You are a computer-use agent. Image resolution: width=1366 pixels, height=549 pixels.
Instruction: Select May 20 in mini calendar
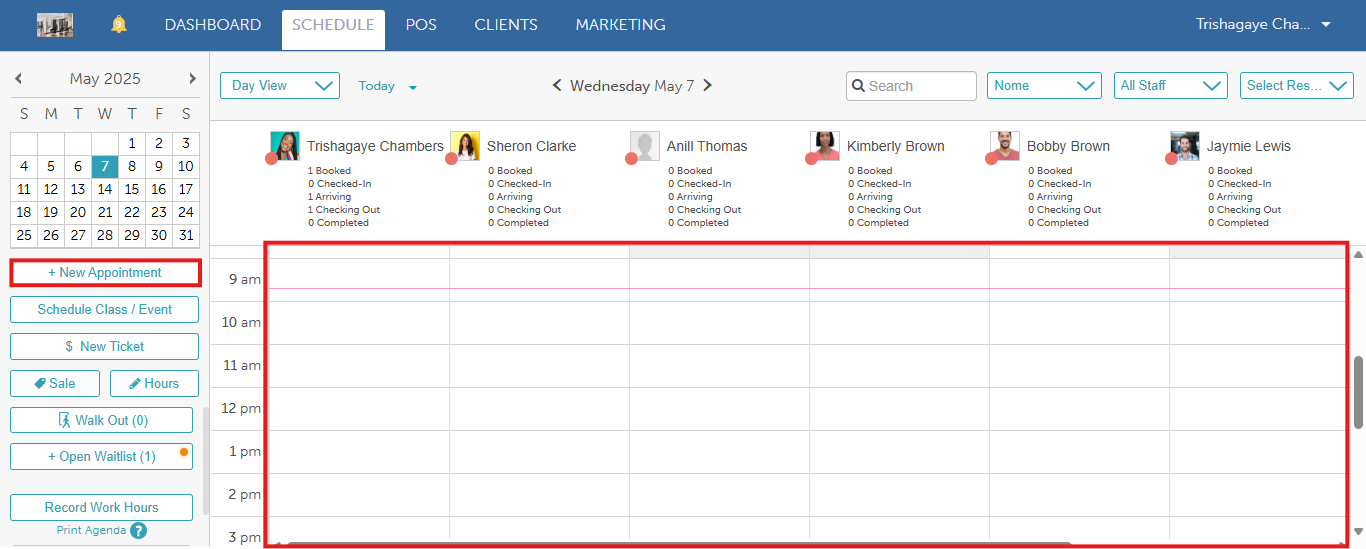[x=78, y=212]
